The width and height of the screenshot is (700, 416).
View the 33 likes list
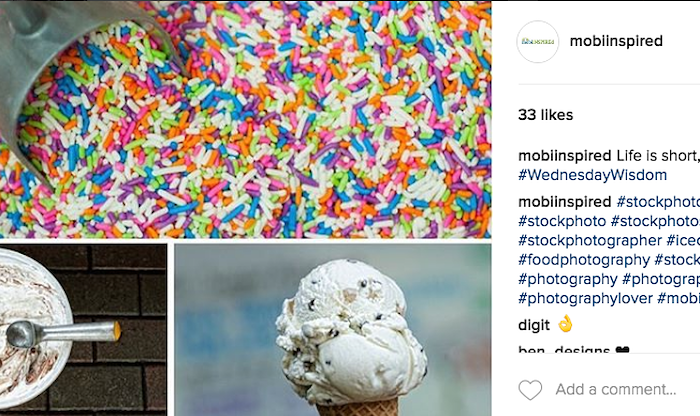click(x=546, y=115)
